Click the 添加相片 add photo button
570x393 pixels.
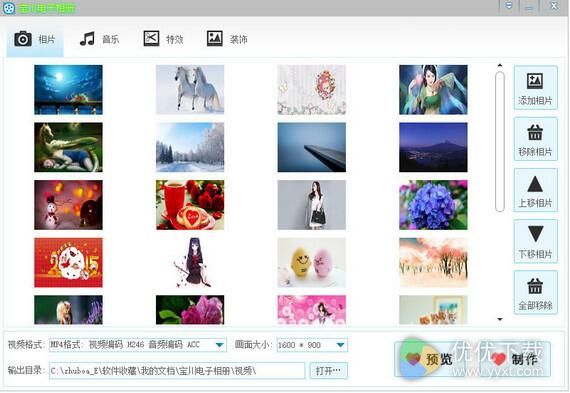pyautogui.click(x=535, y=88)
